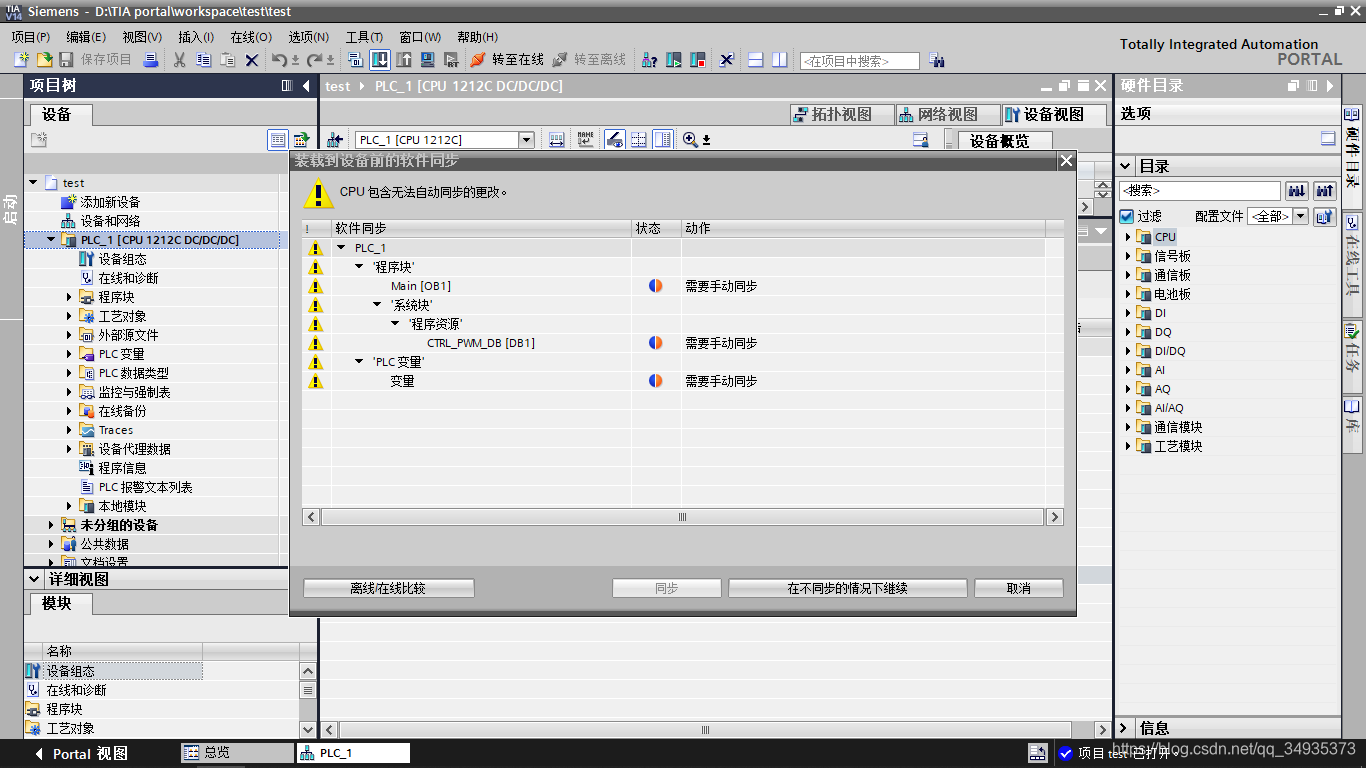Collapse PLC_1 node in sync dialog
1366x768 pixels.
click(x=341, y=248)
